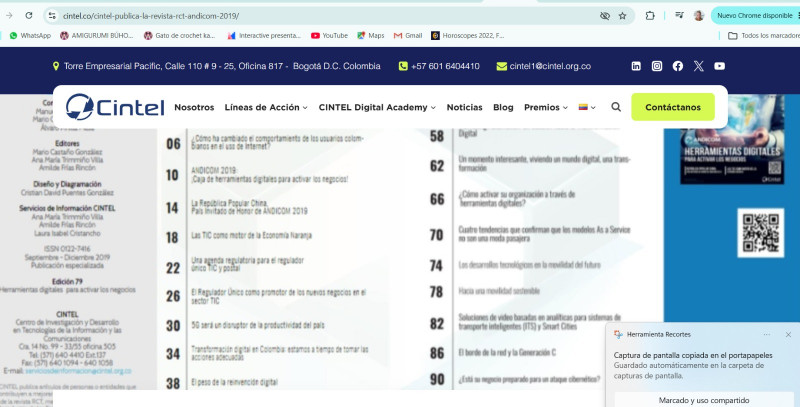The height and width of the screenshot is (407, 800).
Task: Open Gato de crochet bookmark
Action: (x=180, y=36)
